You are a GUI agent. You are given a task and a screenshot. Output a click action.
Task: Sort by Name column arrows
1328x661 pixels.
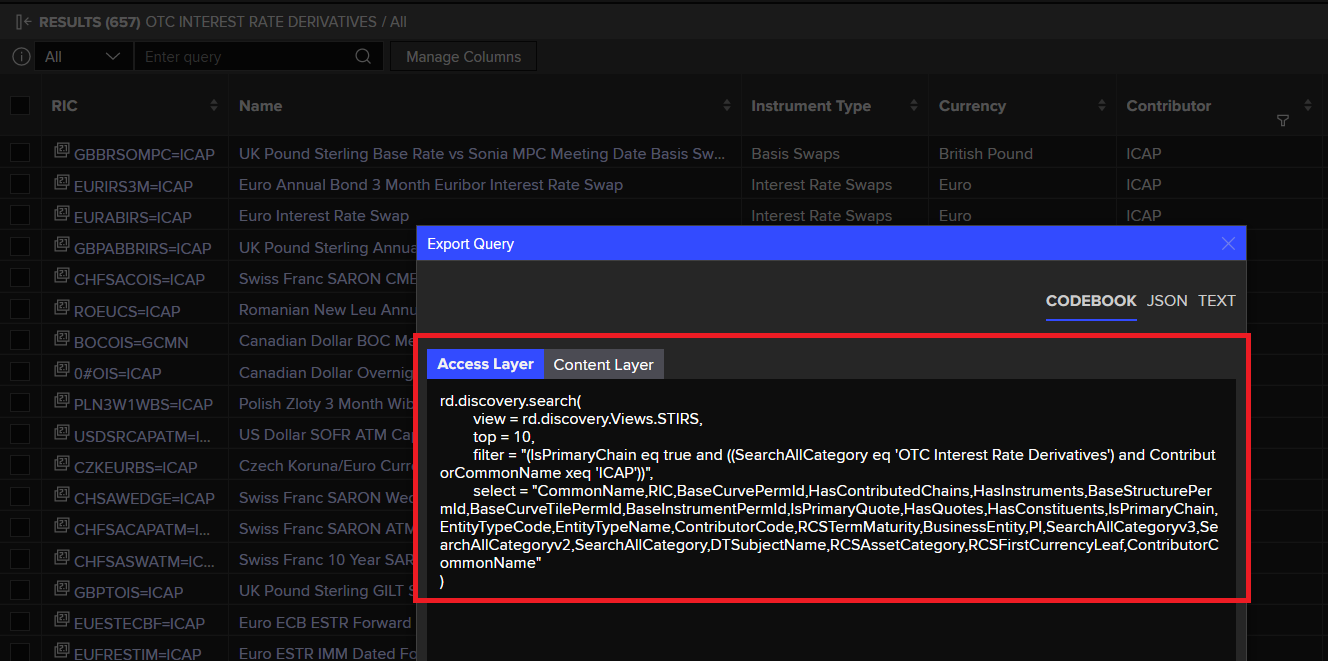726,106
